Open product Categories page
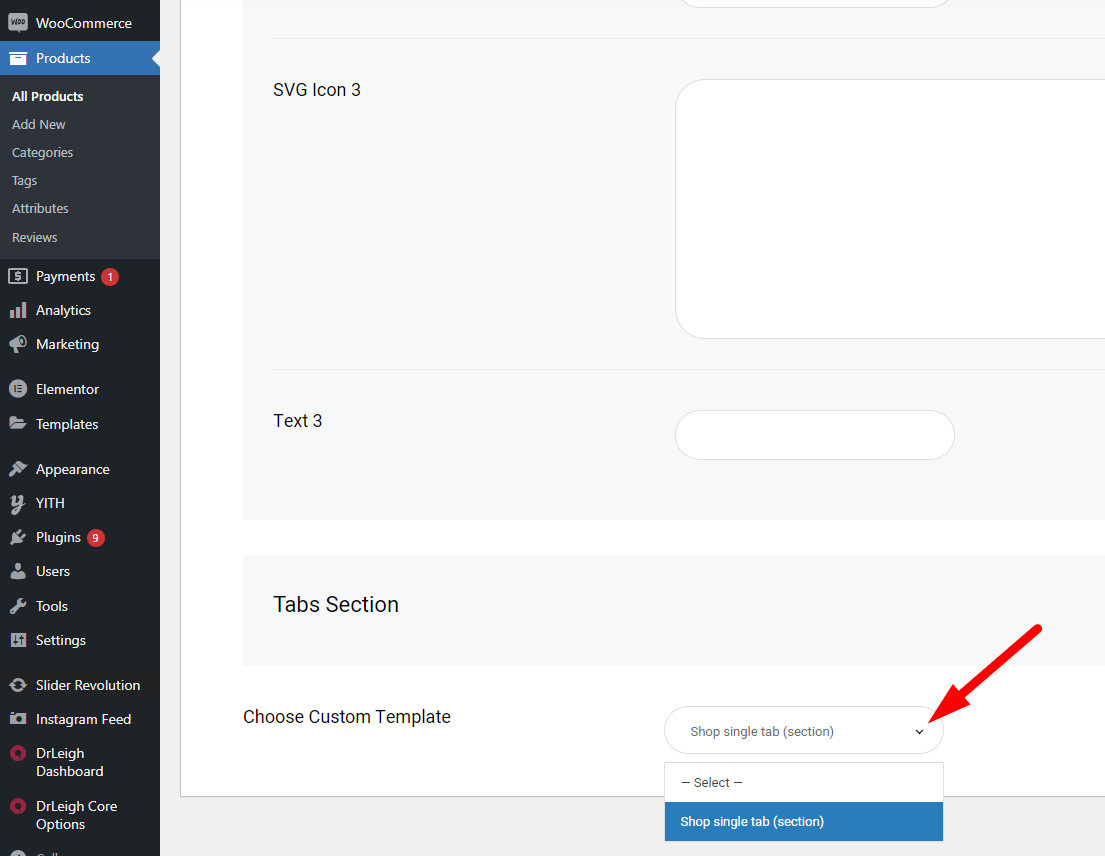The height and width of the screenshot is (856, 1105). coord(42,153)
